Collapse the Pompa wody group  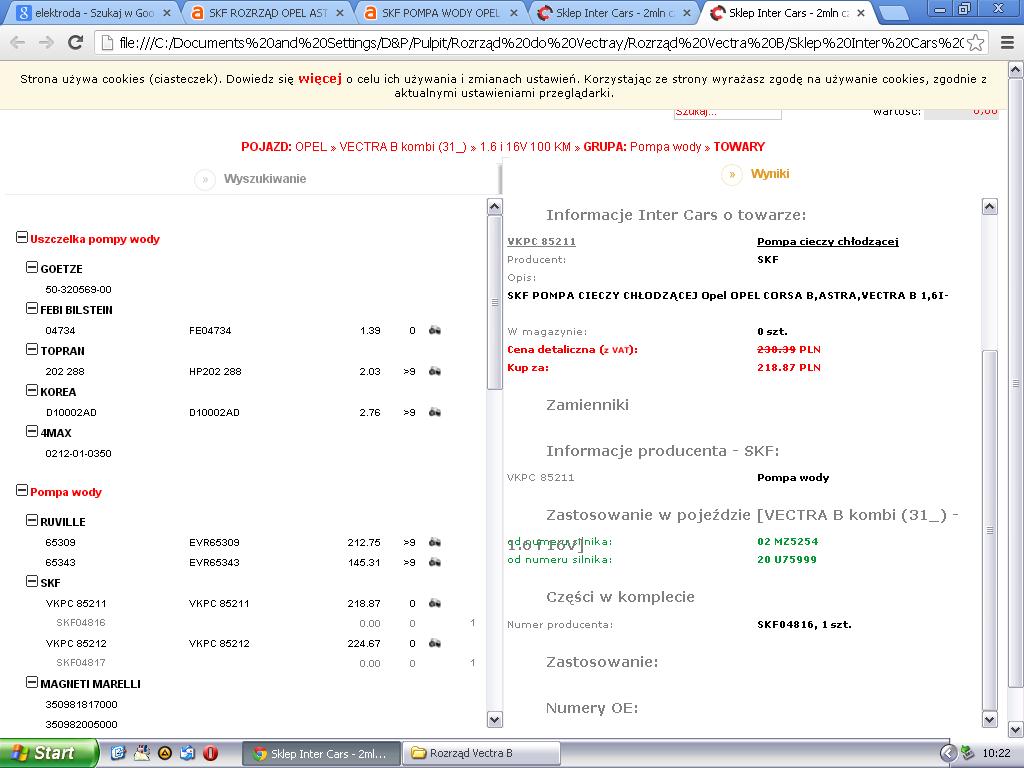[22, 490]
